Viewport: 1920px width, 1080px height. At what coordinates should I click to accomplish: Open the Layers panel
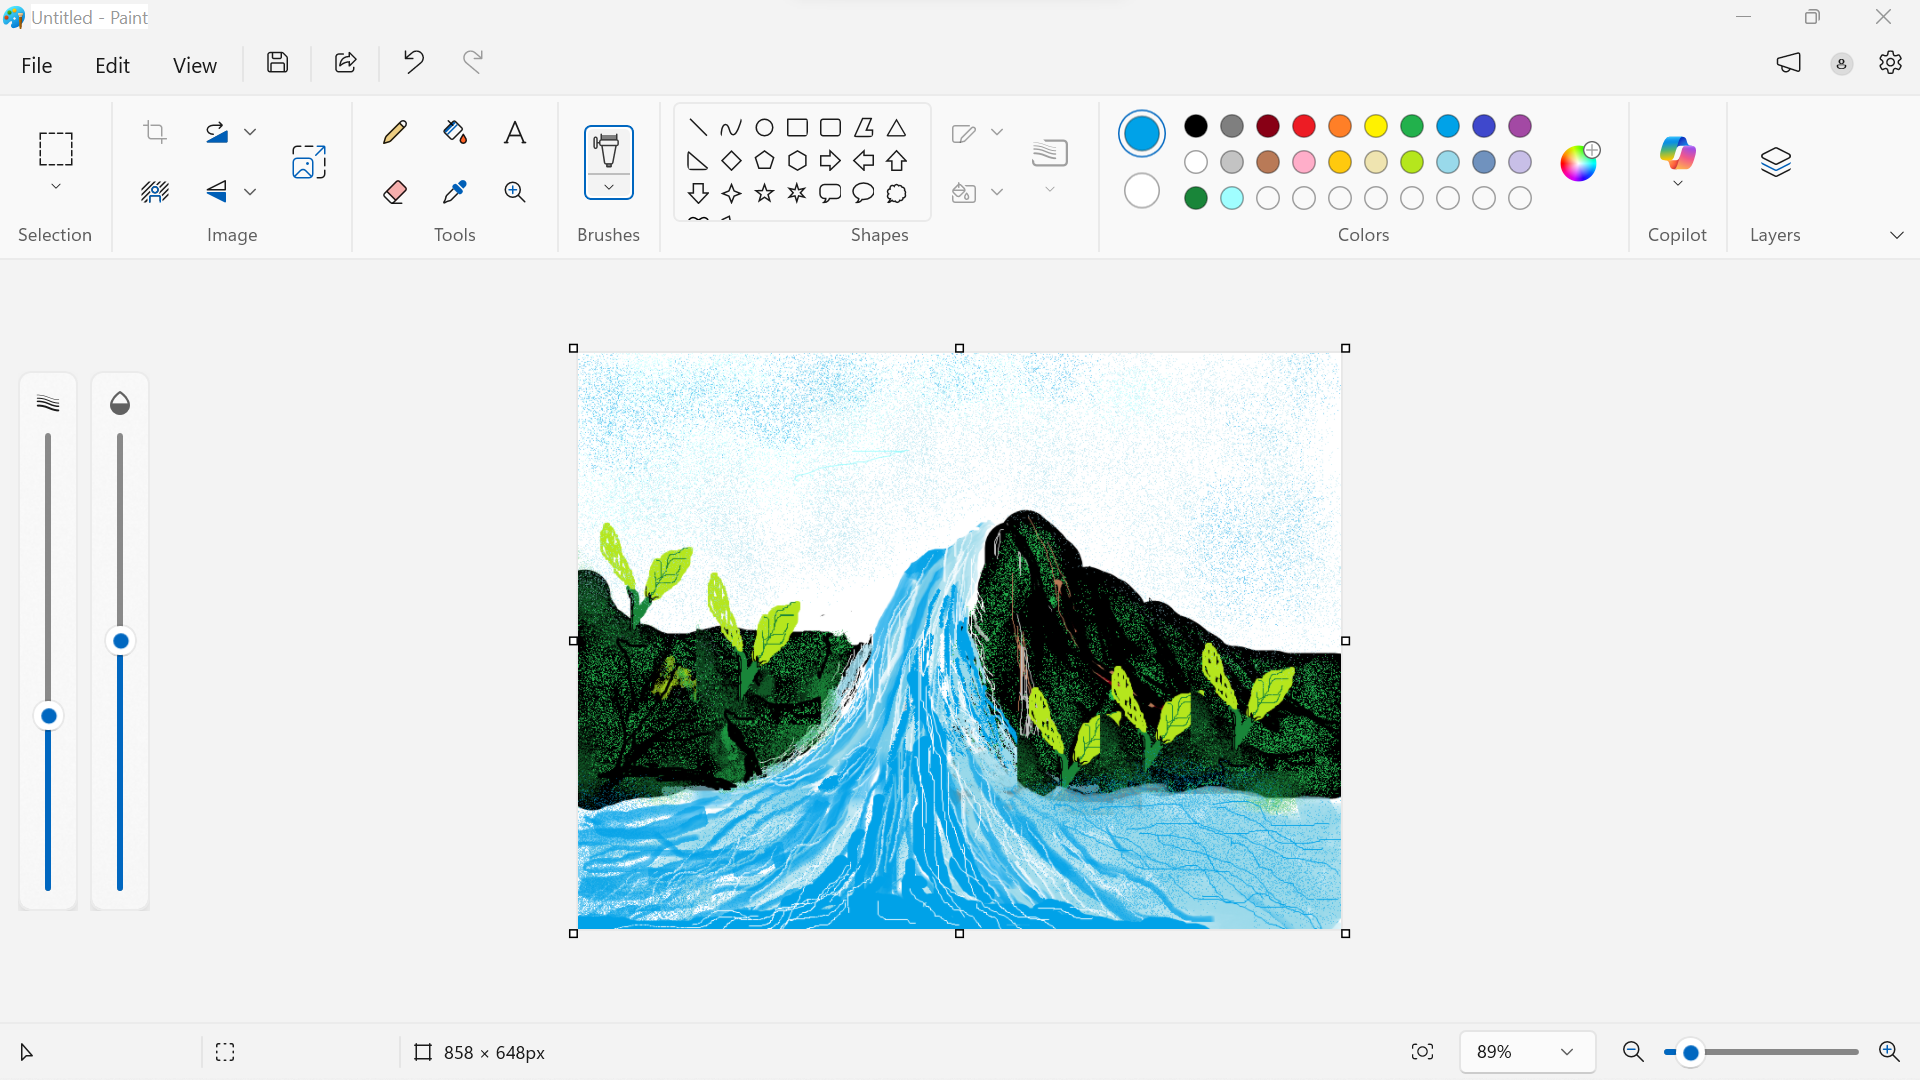point(1775,162)
